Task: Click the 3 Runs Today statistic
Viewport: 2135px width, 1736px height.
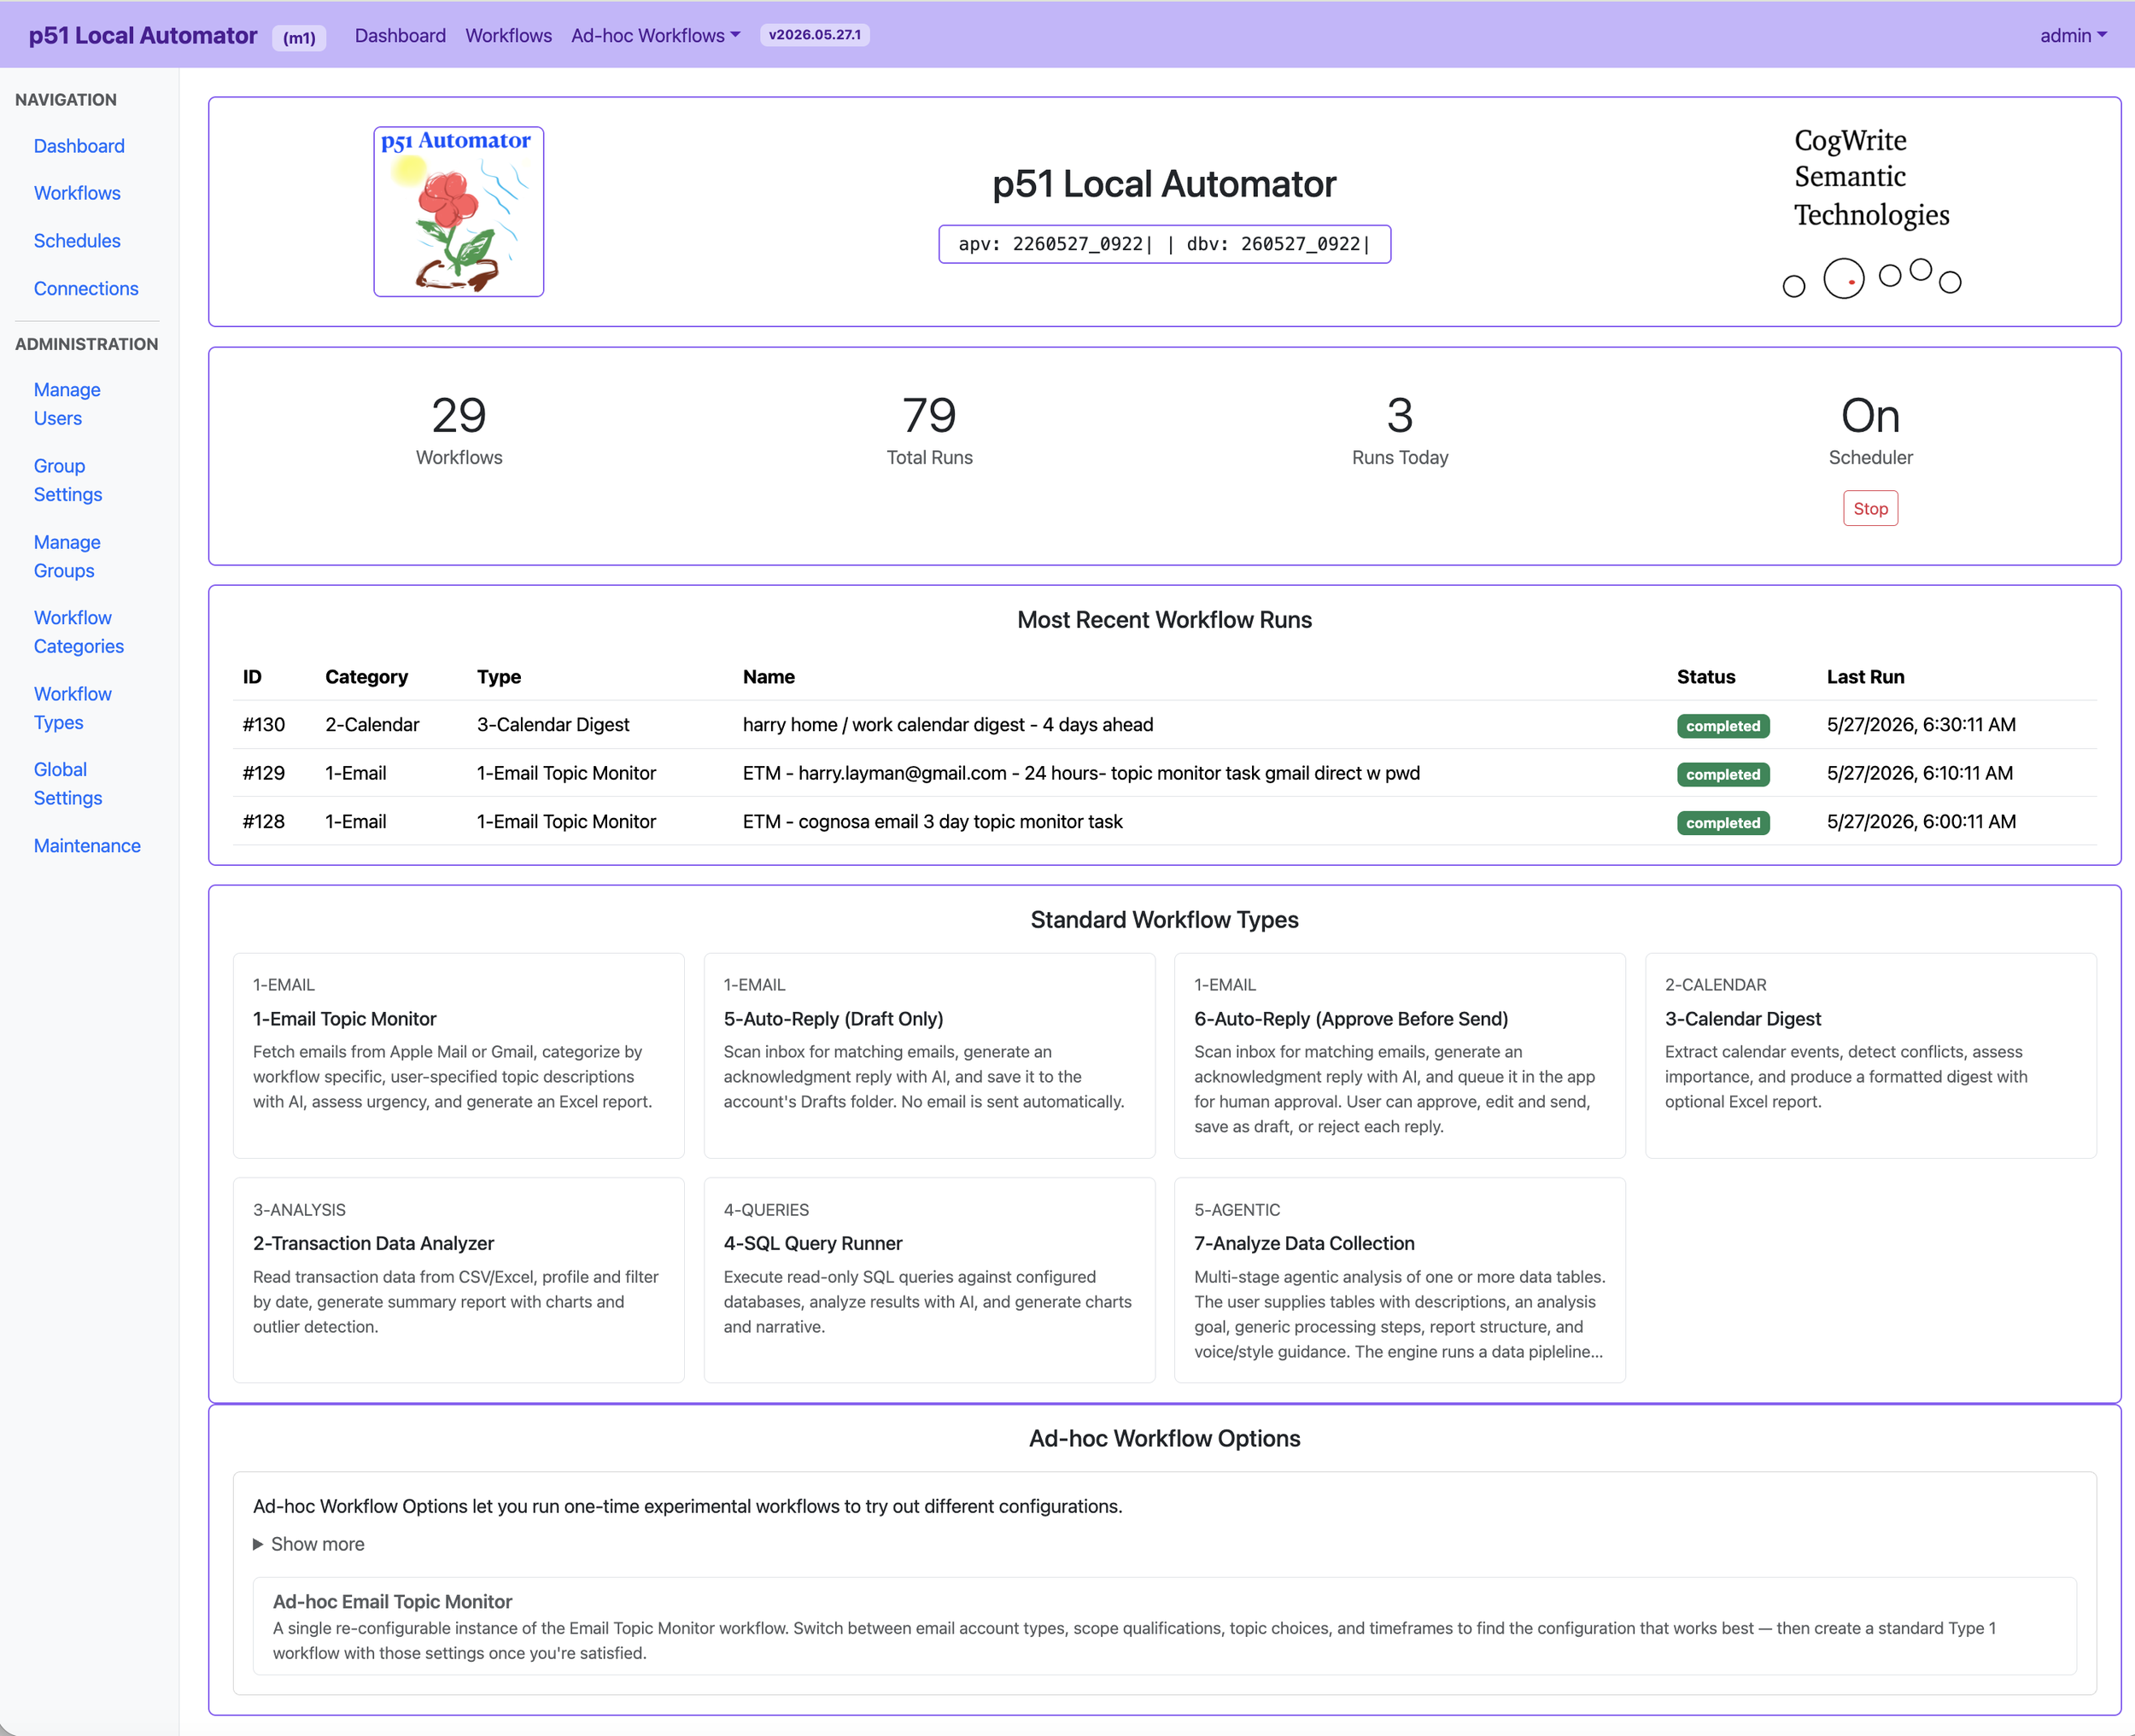Action: [1400, 430]
